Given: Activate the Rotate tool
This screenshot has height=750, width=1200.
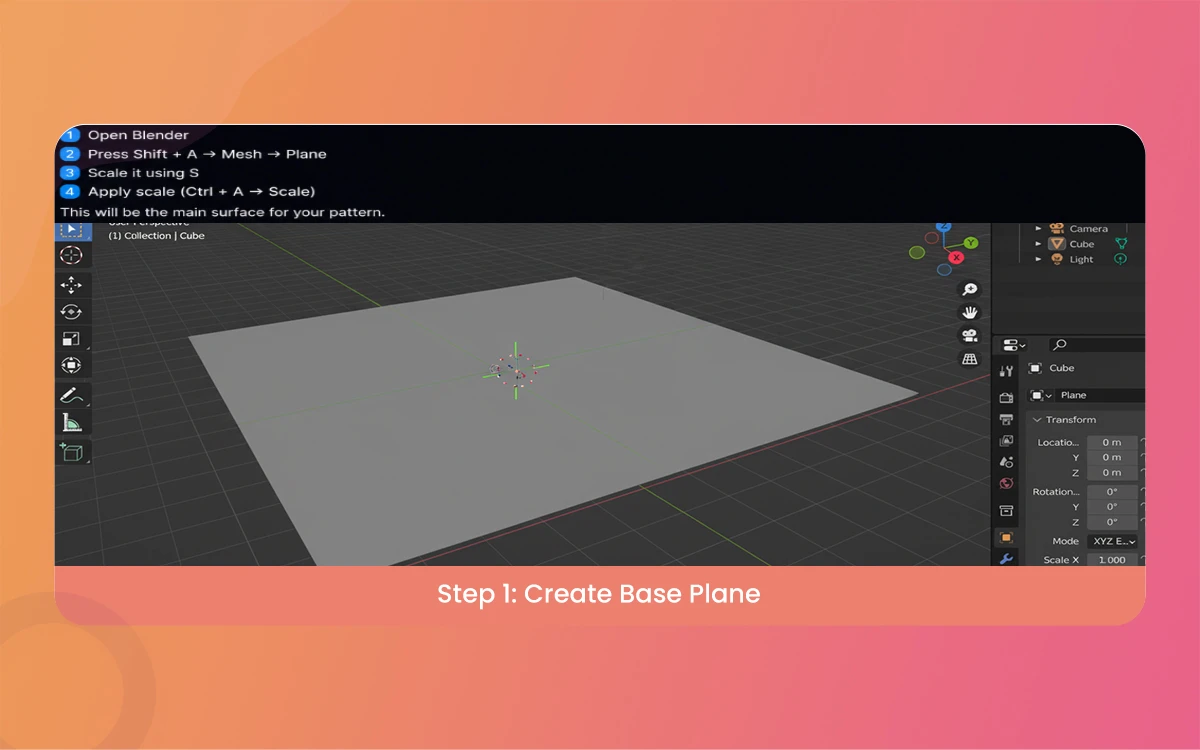Looking at the screenshot, I should pyautogui.click(x=71, y=312).
